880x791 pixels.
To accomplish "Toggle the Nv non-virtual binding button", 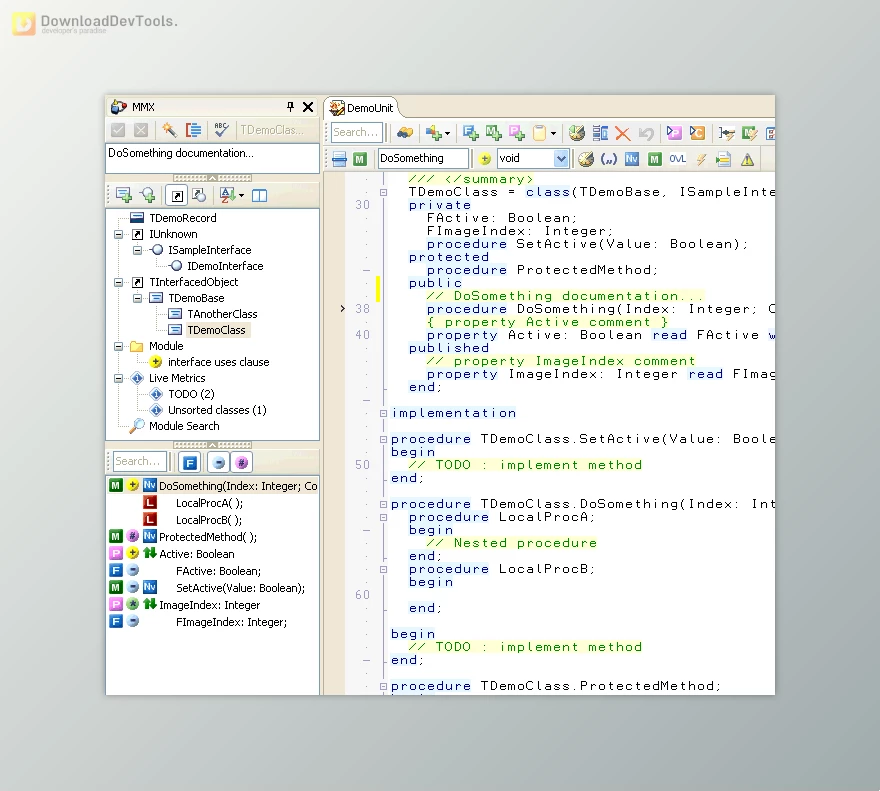I will coord(632,159).
